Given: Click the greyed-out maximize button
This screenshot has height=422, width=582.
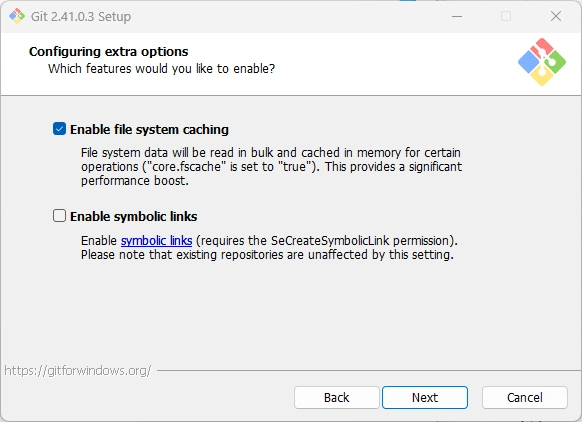Looking at the screenshot, I should (506, 16).
